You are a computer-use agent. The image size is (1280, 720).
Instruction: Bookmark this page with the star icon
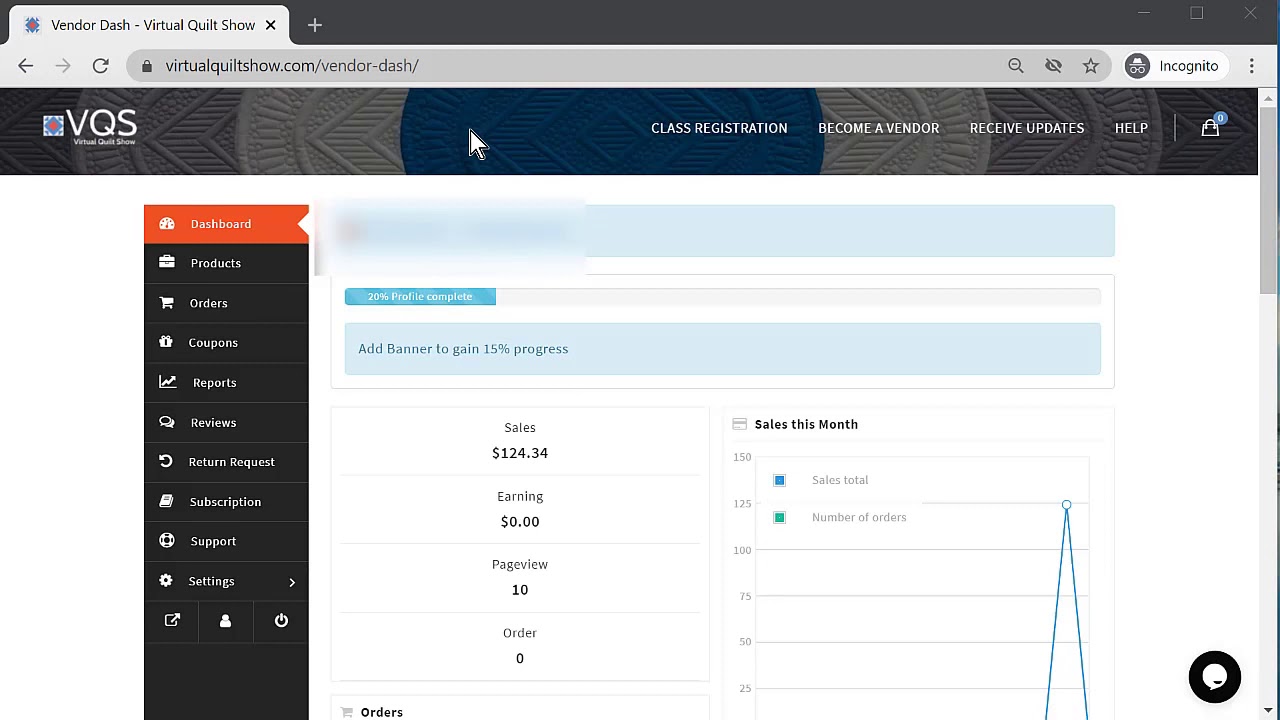[x=1091, y=66]
